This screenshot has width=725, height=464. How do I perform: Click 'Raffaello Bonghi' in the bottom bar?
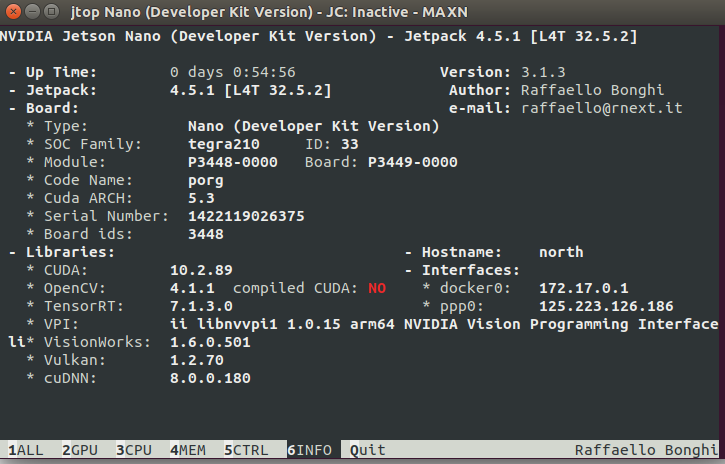646,450
